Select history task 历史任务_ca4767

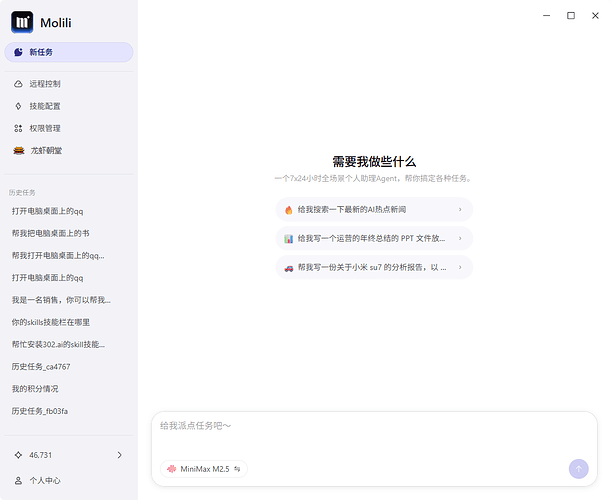41,367
